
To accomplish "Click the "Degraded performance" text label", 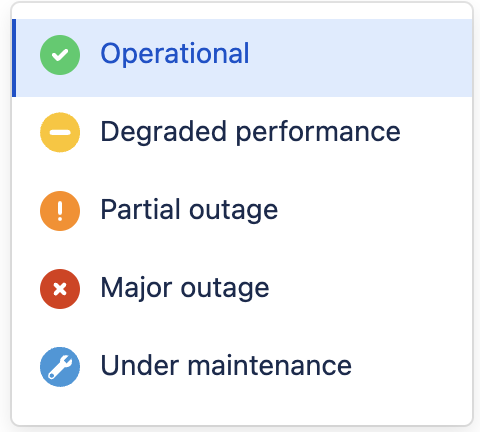I will click(250, 132).
